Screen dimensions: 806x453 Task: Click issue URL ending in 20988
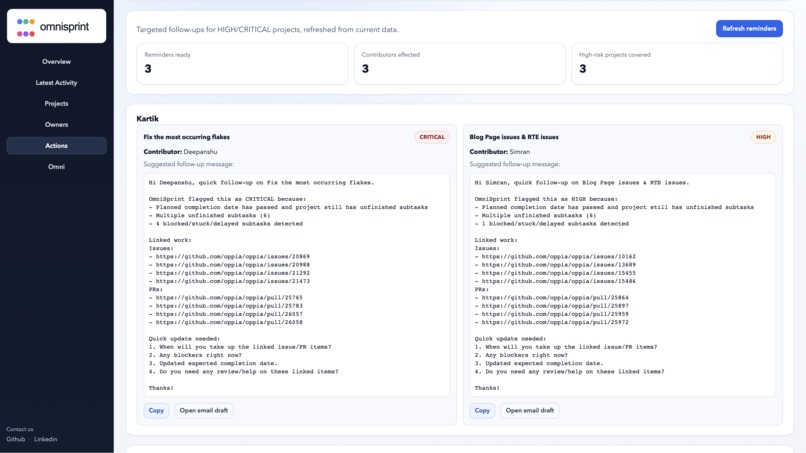click(x=233, y=265)
